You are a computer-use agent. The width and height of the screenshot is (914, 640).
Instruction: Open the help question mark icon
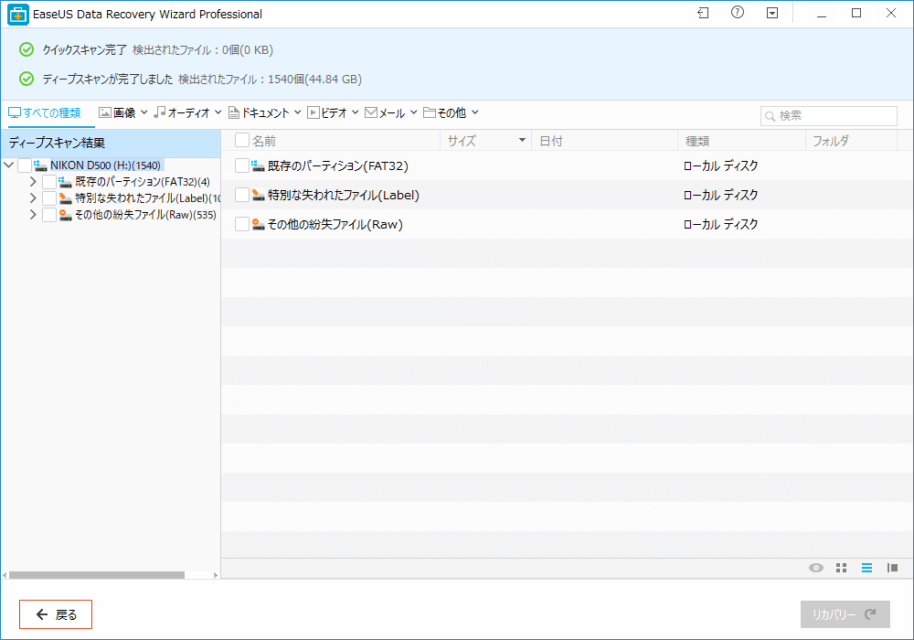click(x=737, y=12)
